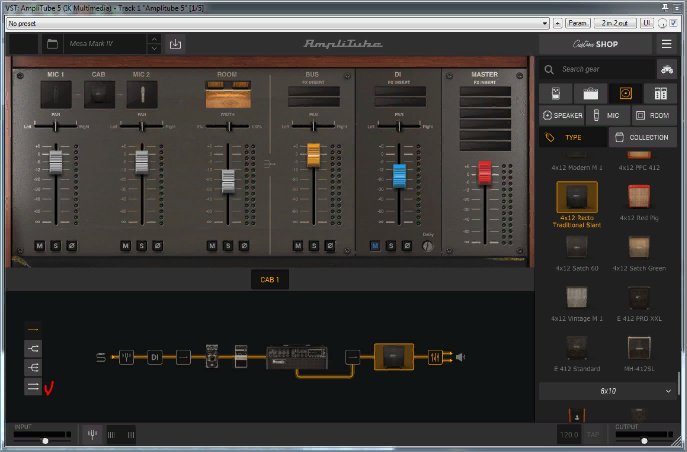The height and width of the screenshot is (452, 687).
Task: Open the hamburger main menu
Action: 666,44
